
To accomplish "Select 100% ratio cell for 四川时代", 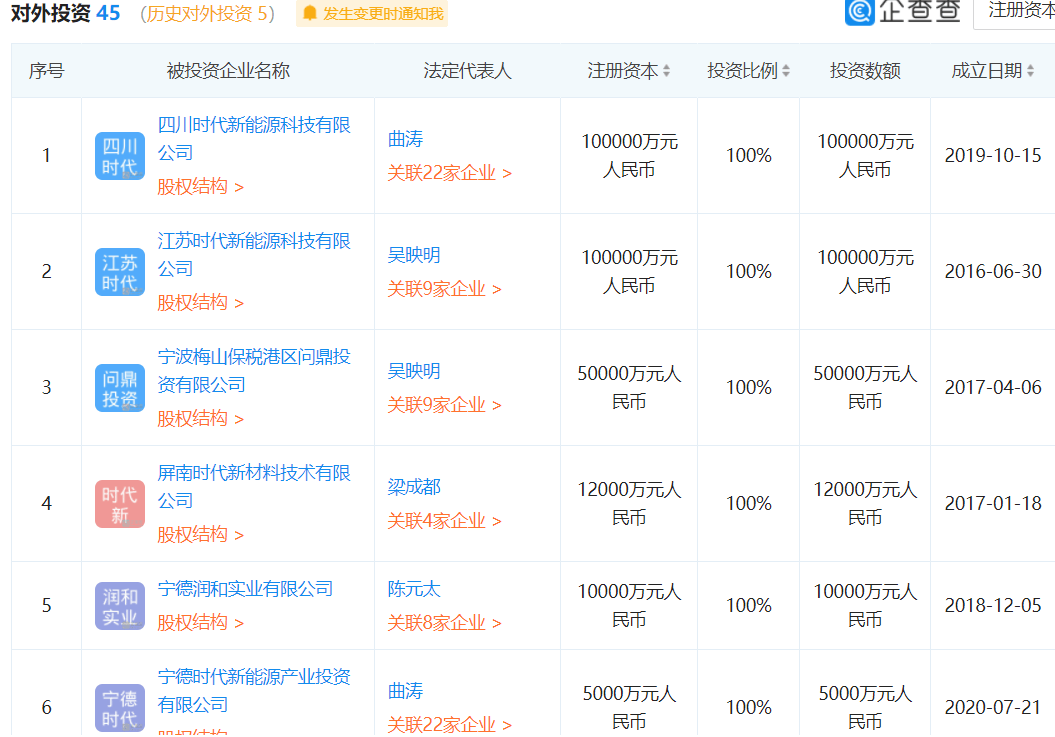I will [749, 155].
